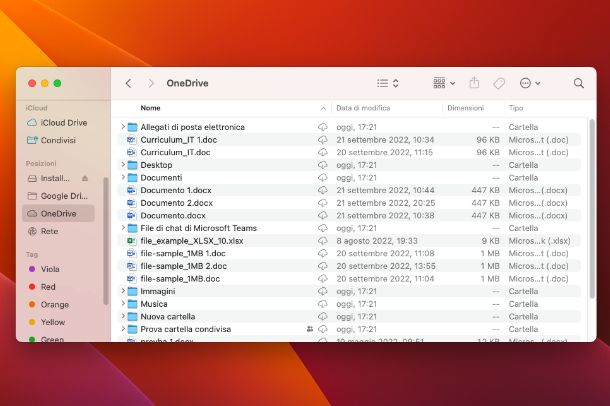
Task: Click cloud download icon for Desktop folder
Action: click(x=323, y=165)
